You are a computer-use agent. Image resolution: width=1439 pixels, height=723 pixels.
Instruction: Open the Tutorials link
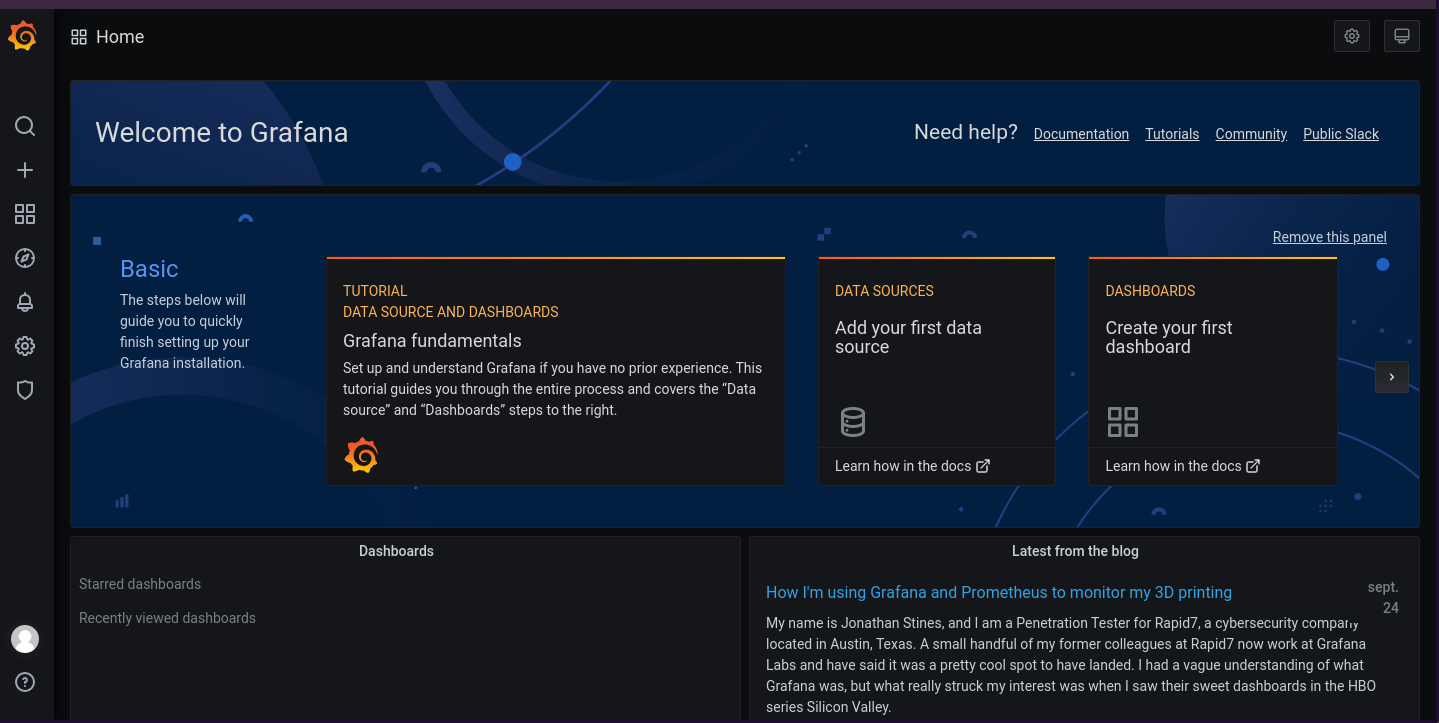coord(1172,134)
